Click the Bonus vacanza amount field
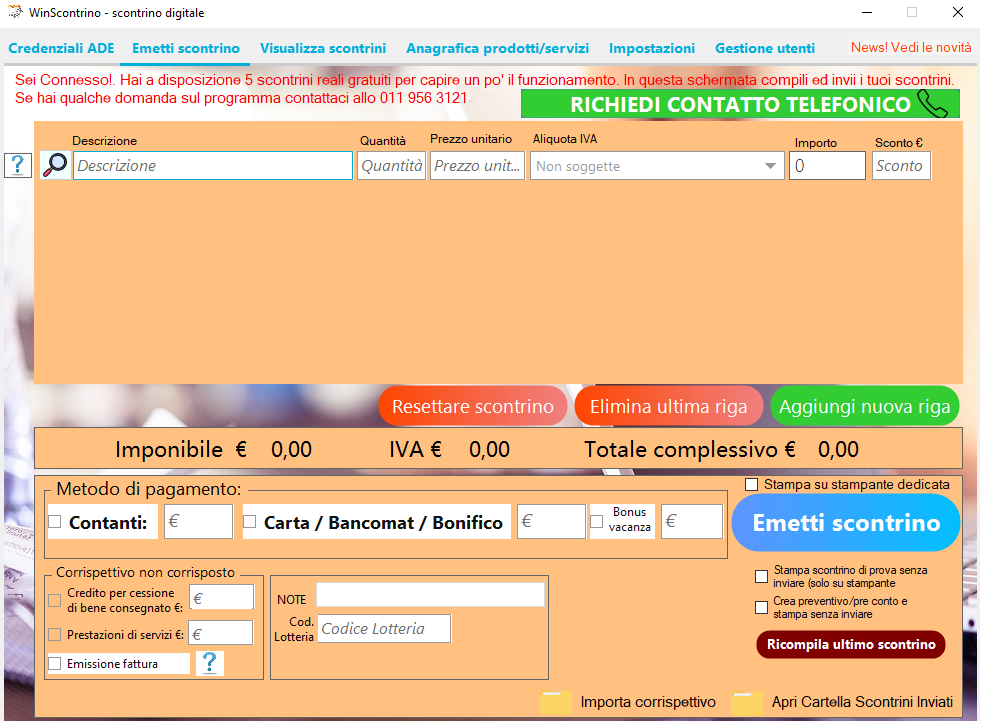The image size is (983, 721). click(x=691, y=521)
